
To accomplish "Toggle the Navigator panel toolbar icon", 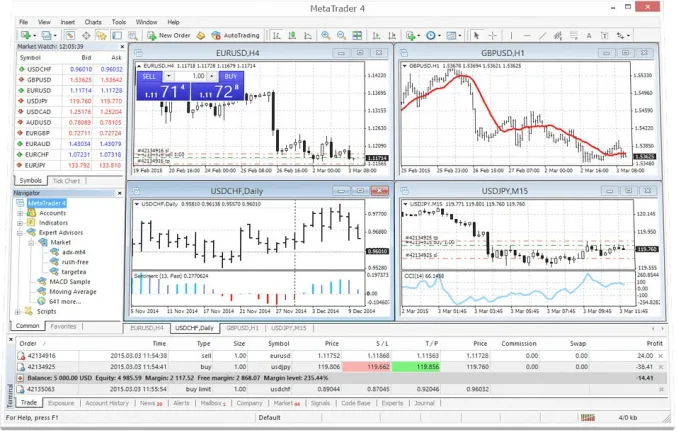I will [101, 35].
